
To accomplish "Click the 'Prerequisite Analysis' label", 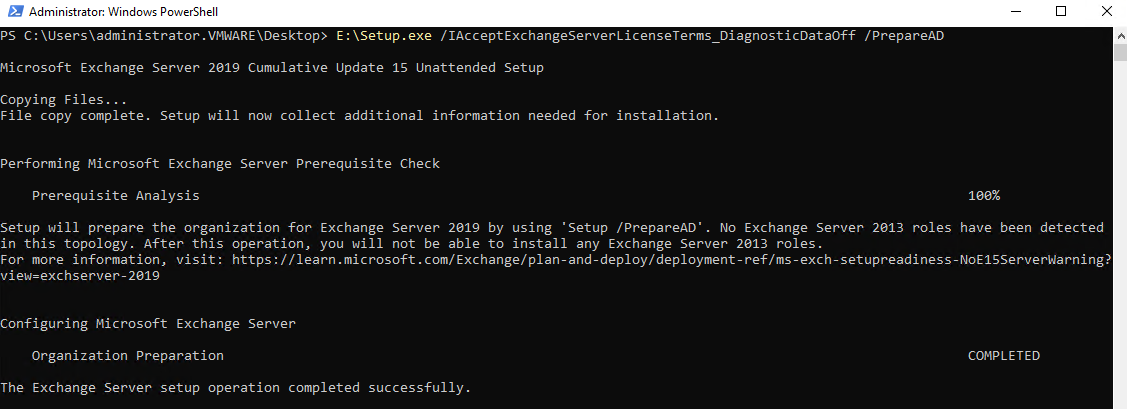I will click(115, 196).
